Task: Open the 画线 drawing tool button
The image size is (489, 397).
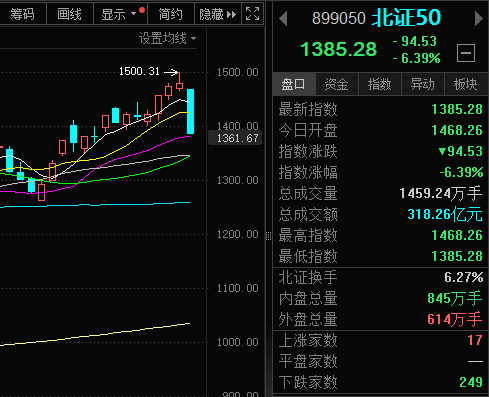Action: click(x=69, y=14)
